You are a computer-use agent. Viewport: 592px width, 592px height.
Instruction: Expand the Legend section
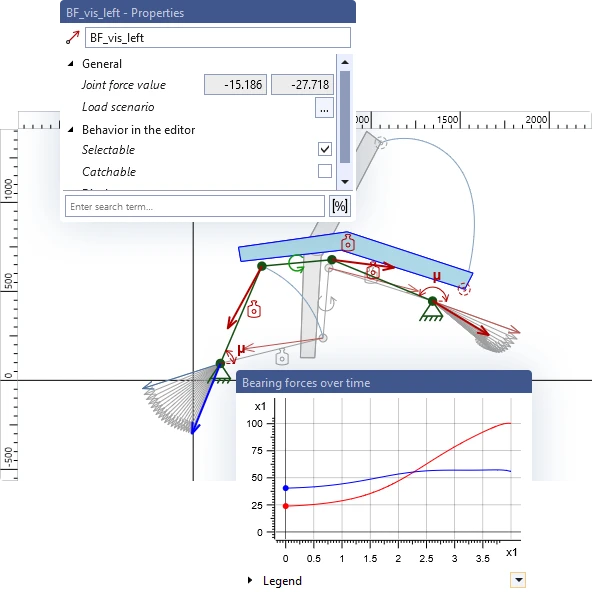tap(250, 580)
